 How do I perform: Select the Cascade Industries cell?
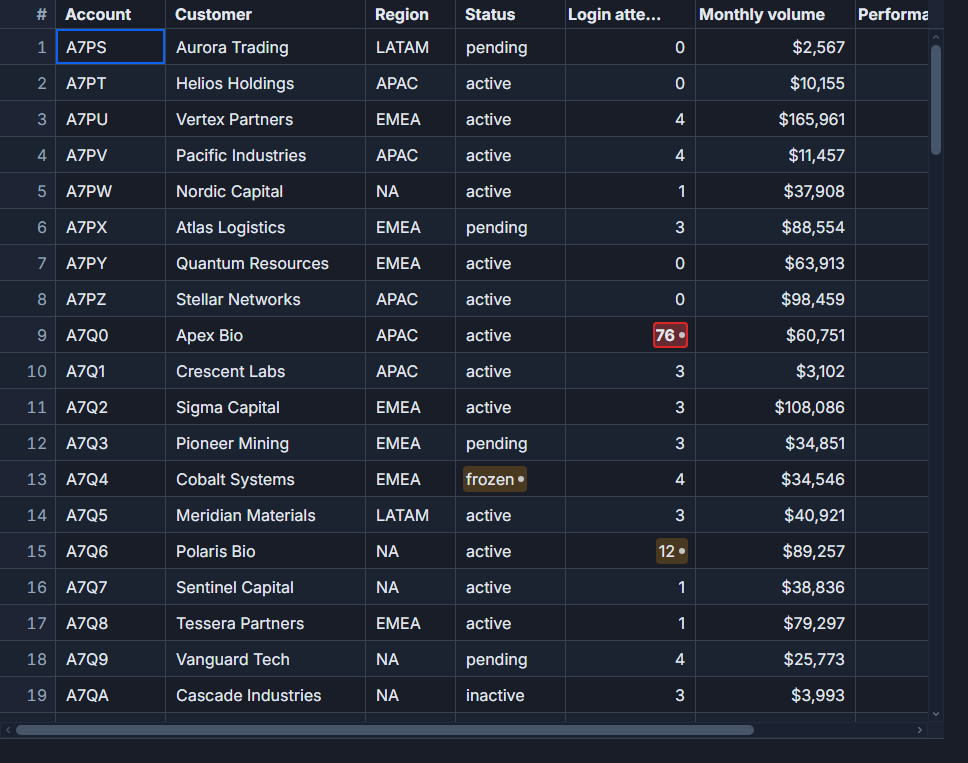coord(265,695)
